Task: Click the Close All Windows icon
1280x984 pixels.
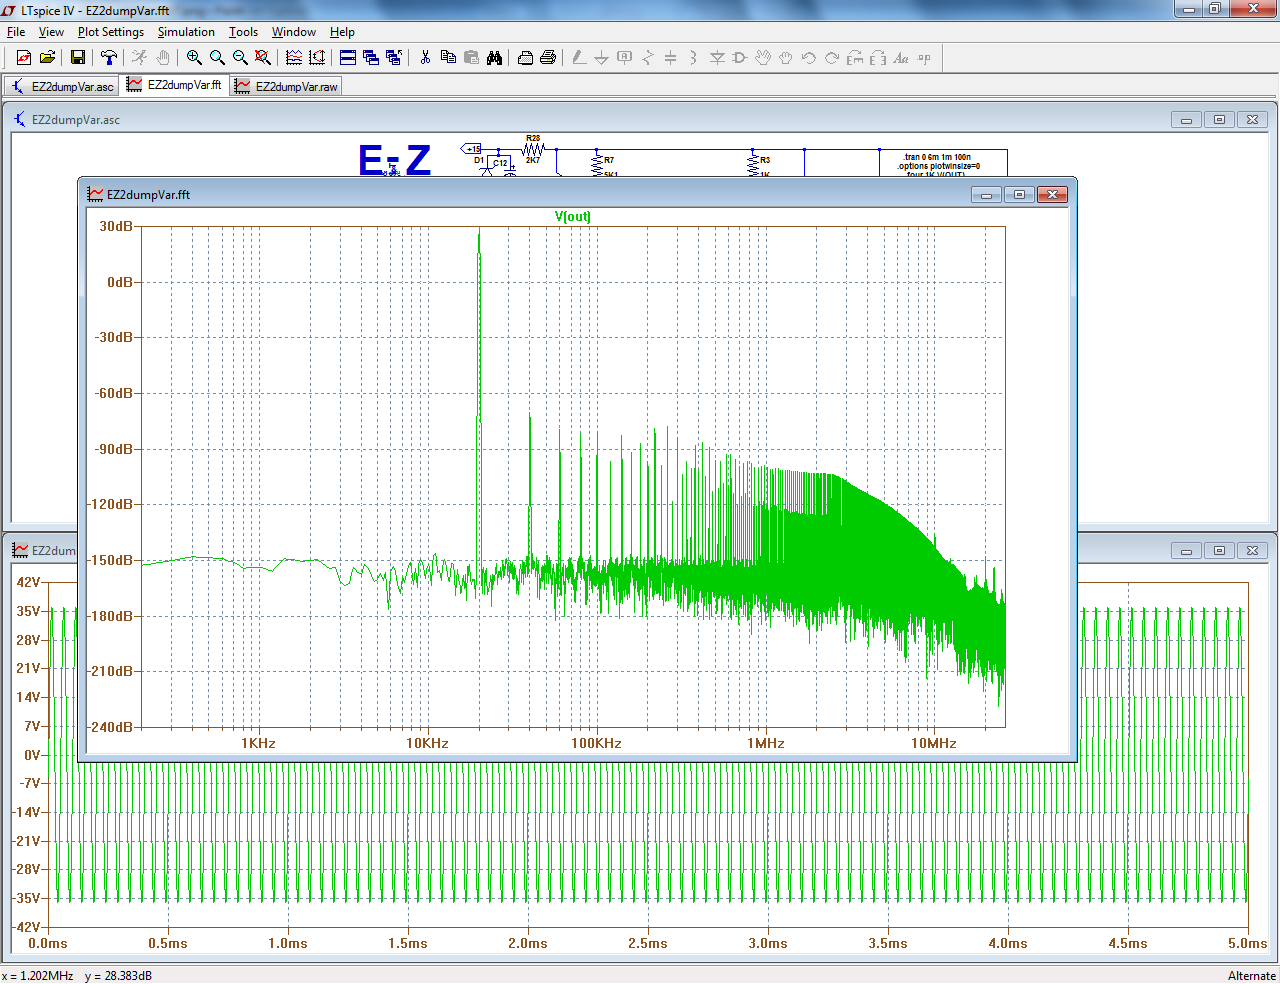Action: pos(394,58)
